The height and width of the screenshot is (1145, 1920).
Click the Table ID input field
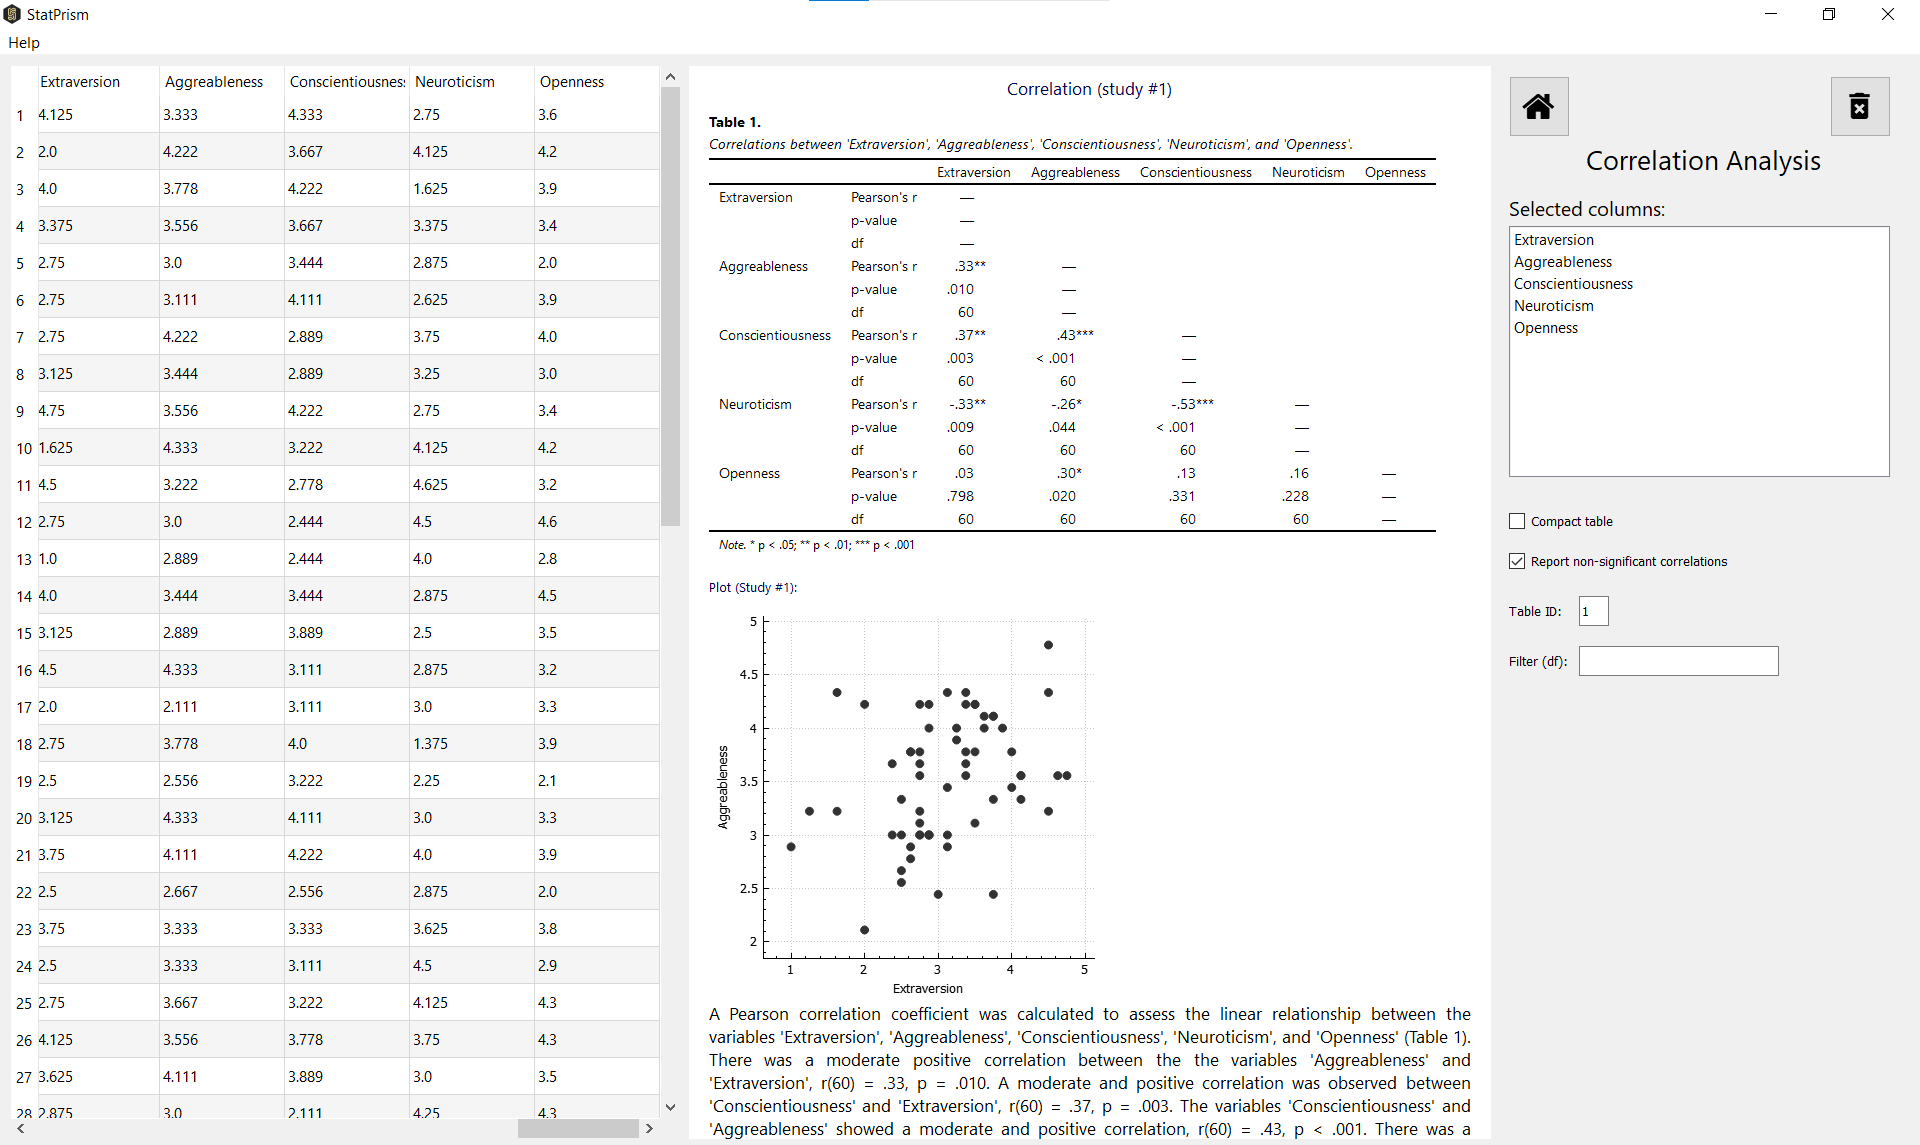pyautogui.click(x=1594, y=611)
